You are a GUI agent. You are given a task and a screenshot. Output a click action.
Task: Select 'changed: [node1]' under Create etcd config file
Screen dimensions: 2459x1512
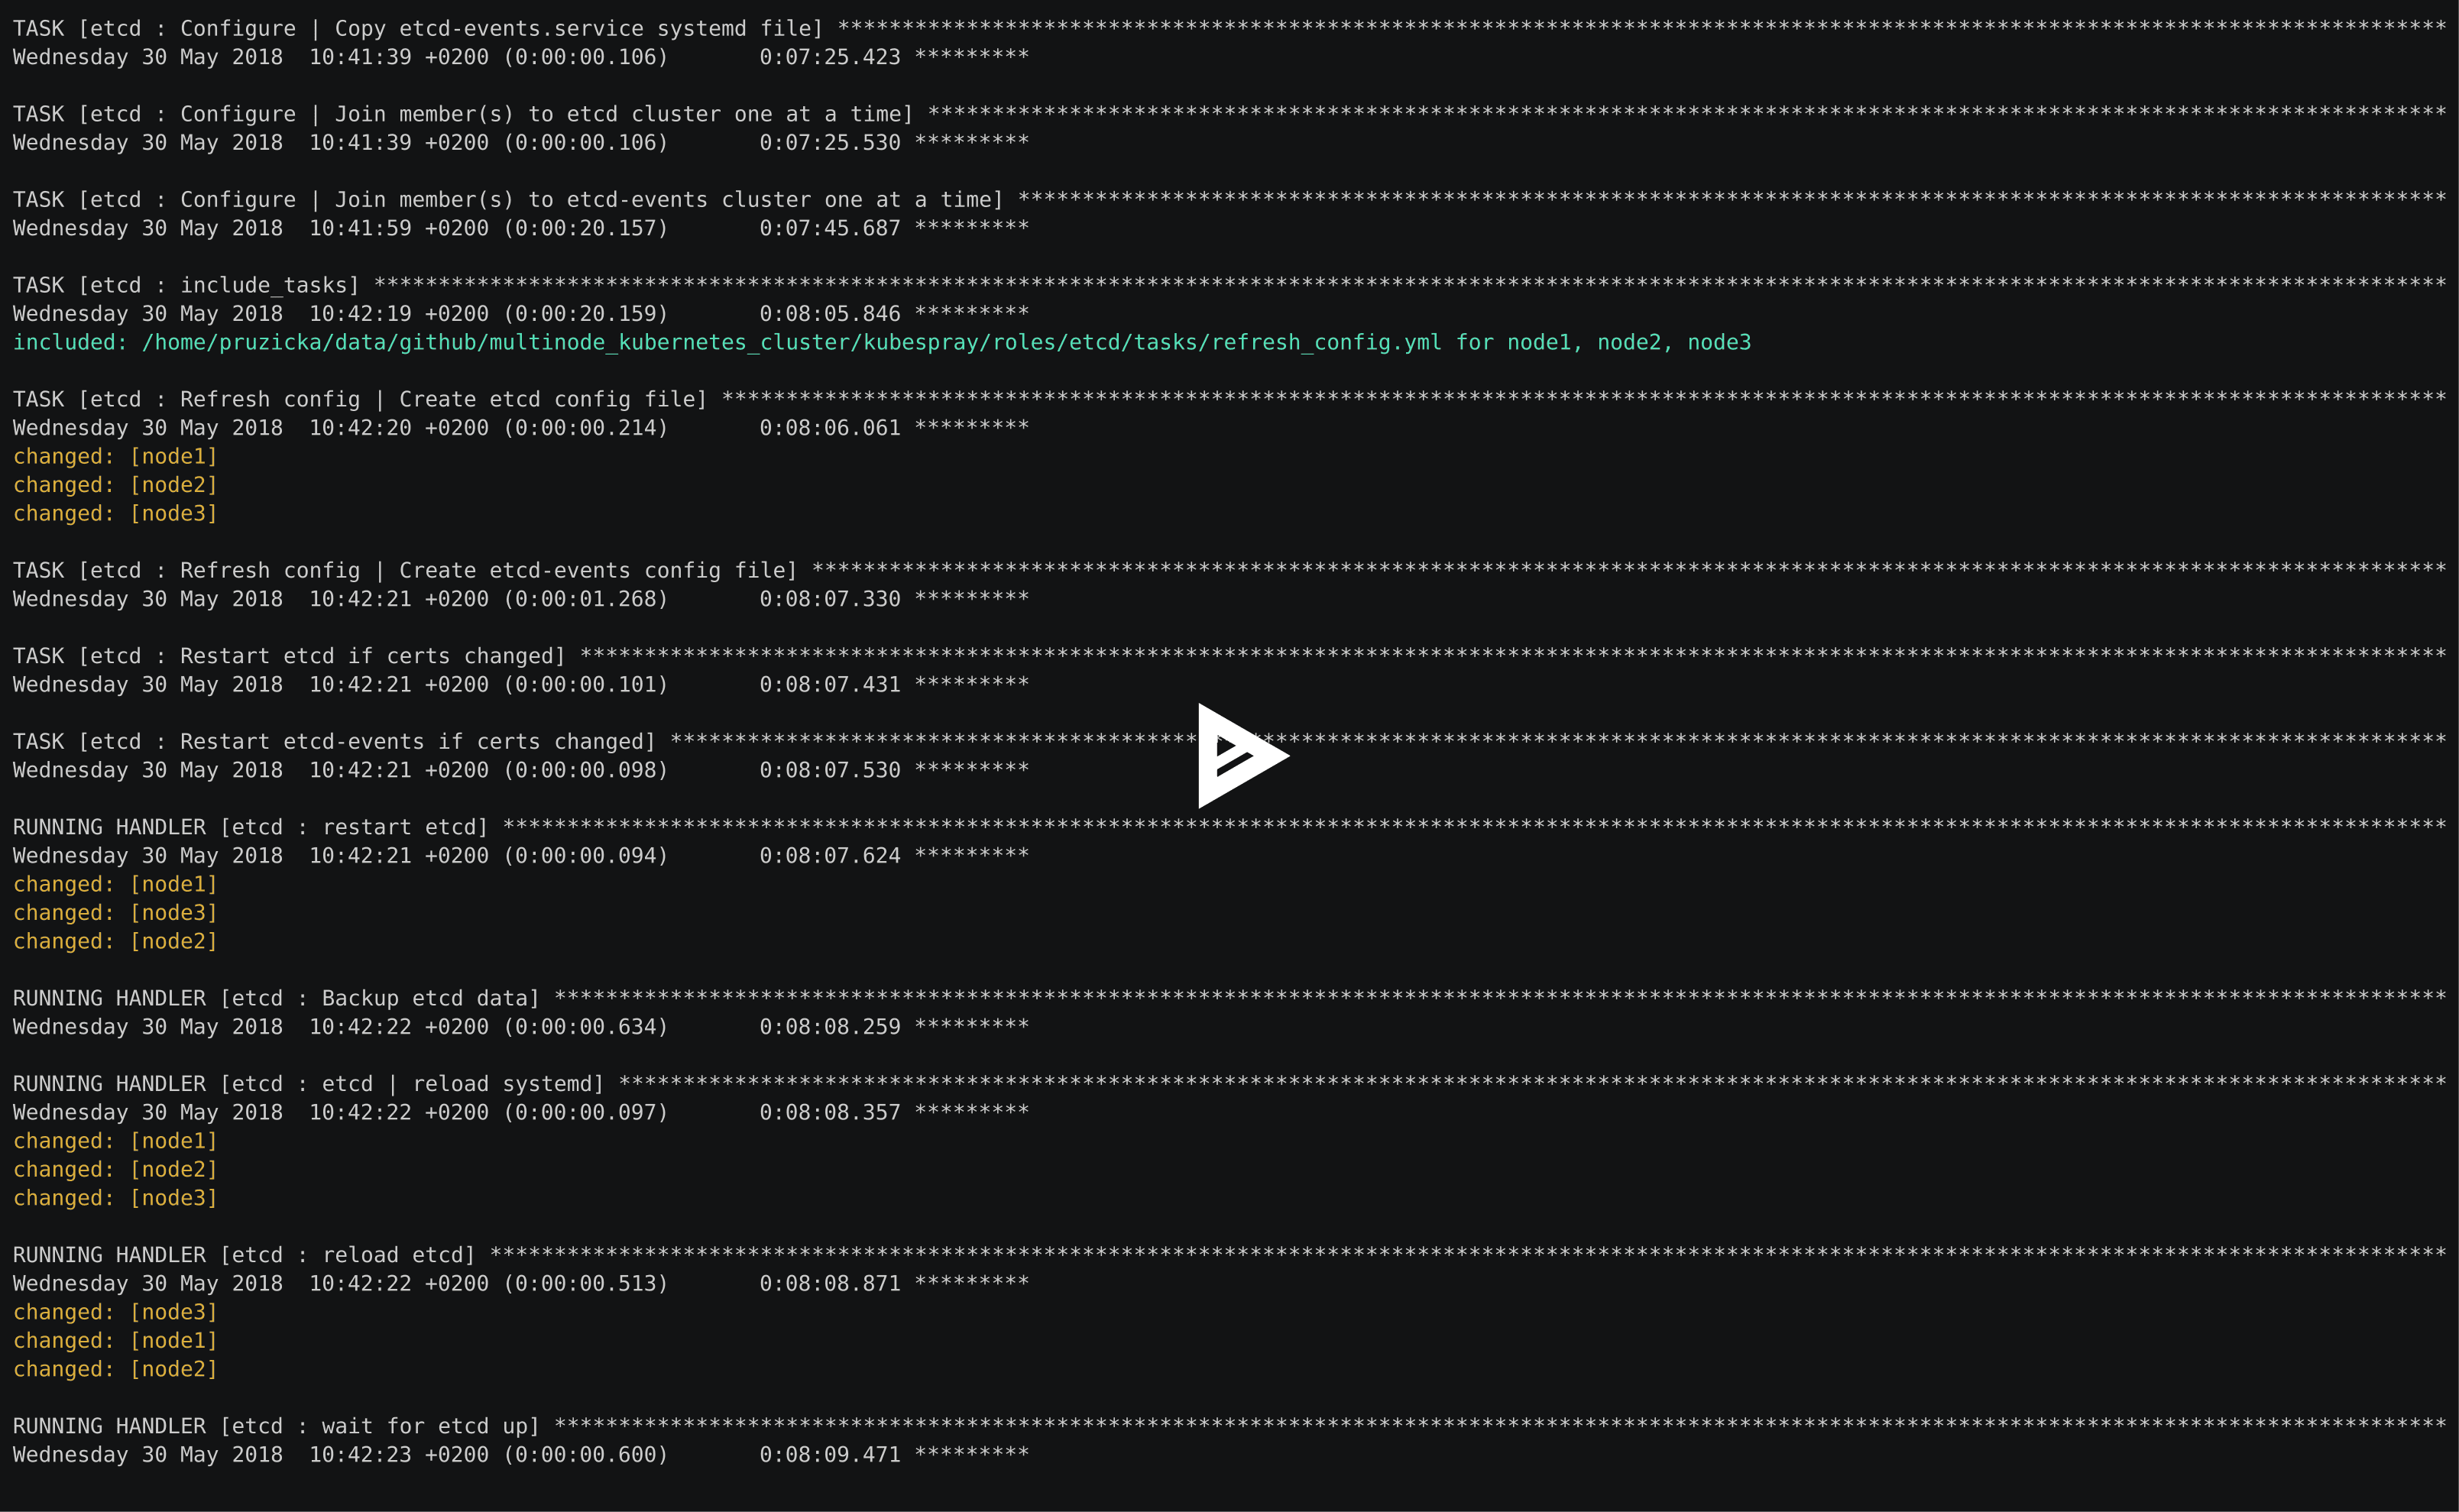coord(115,456)
